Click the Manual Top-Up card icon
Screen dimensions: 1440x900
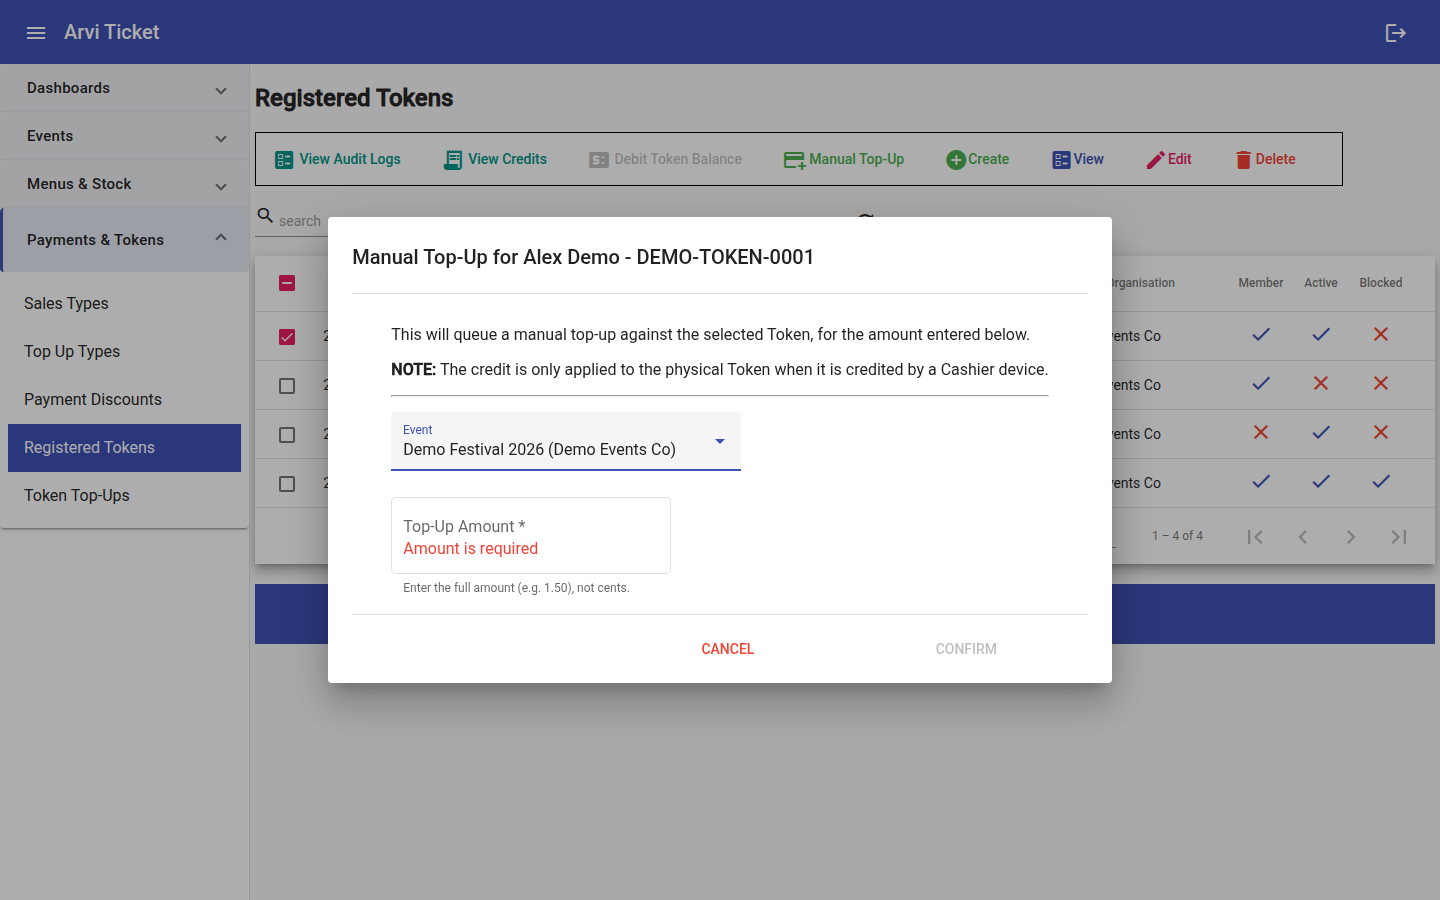point(794,160)
